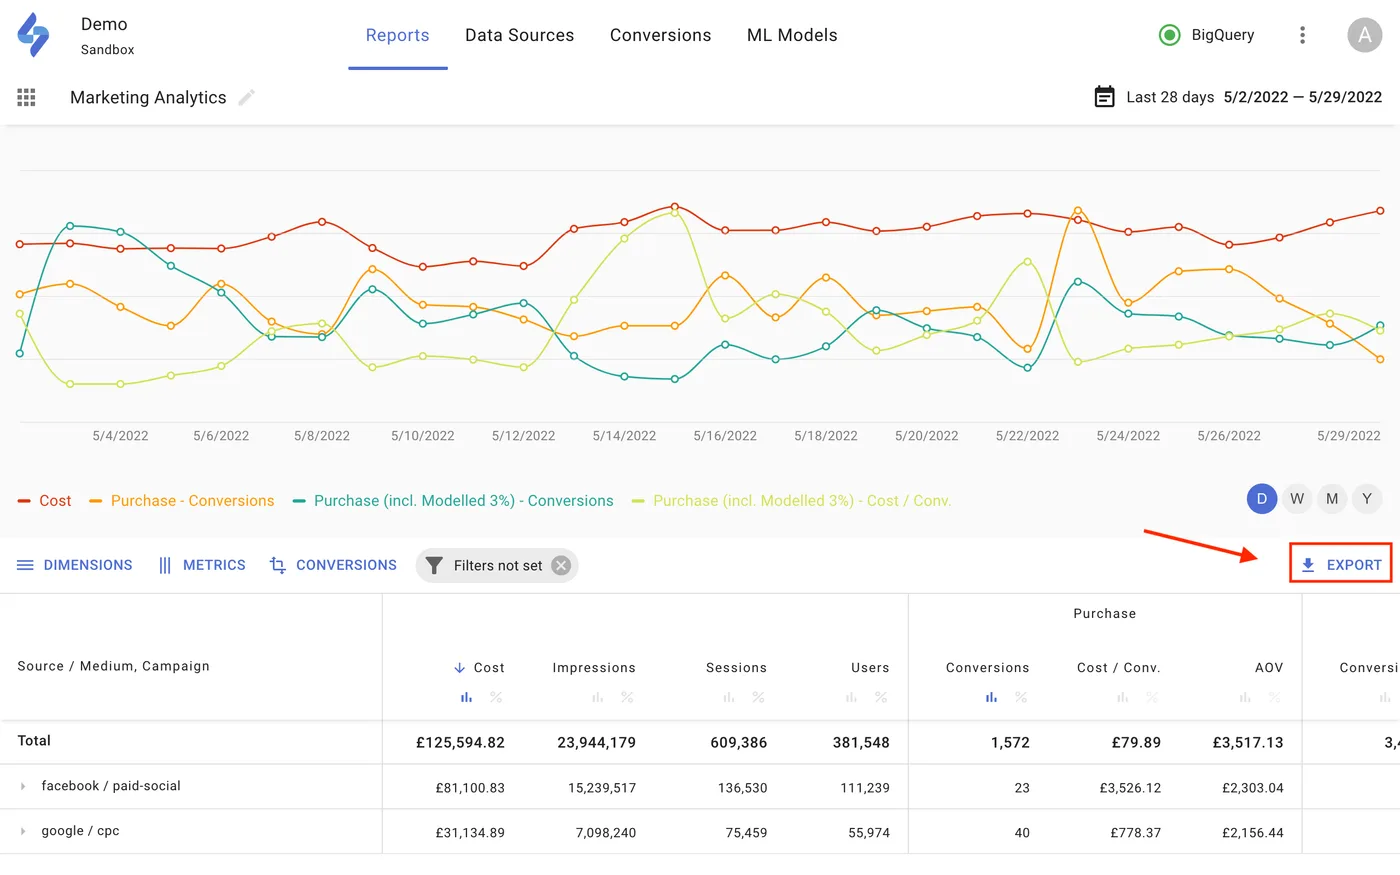1400x875 pixels.
Task: Expand the google / cpc row
Action: click(x=22, y=831)
